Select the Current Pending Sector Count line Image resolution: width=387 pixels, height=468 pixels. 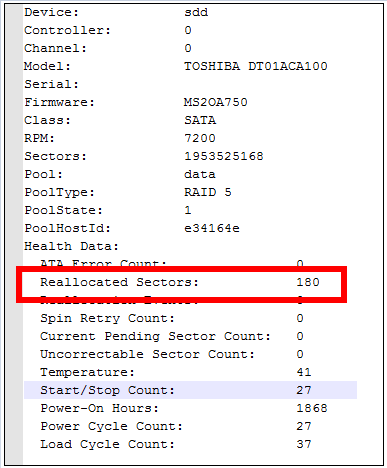click(172, 336)
